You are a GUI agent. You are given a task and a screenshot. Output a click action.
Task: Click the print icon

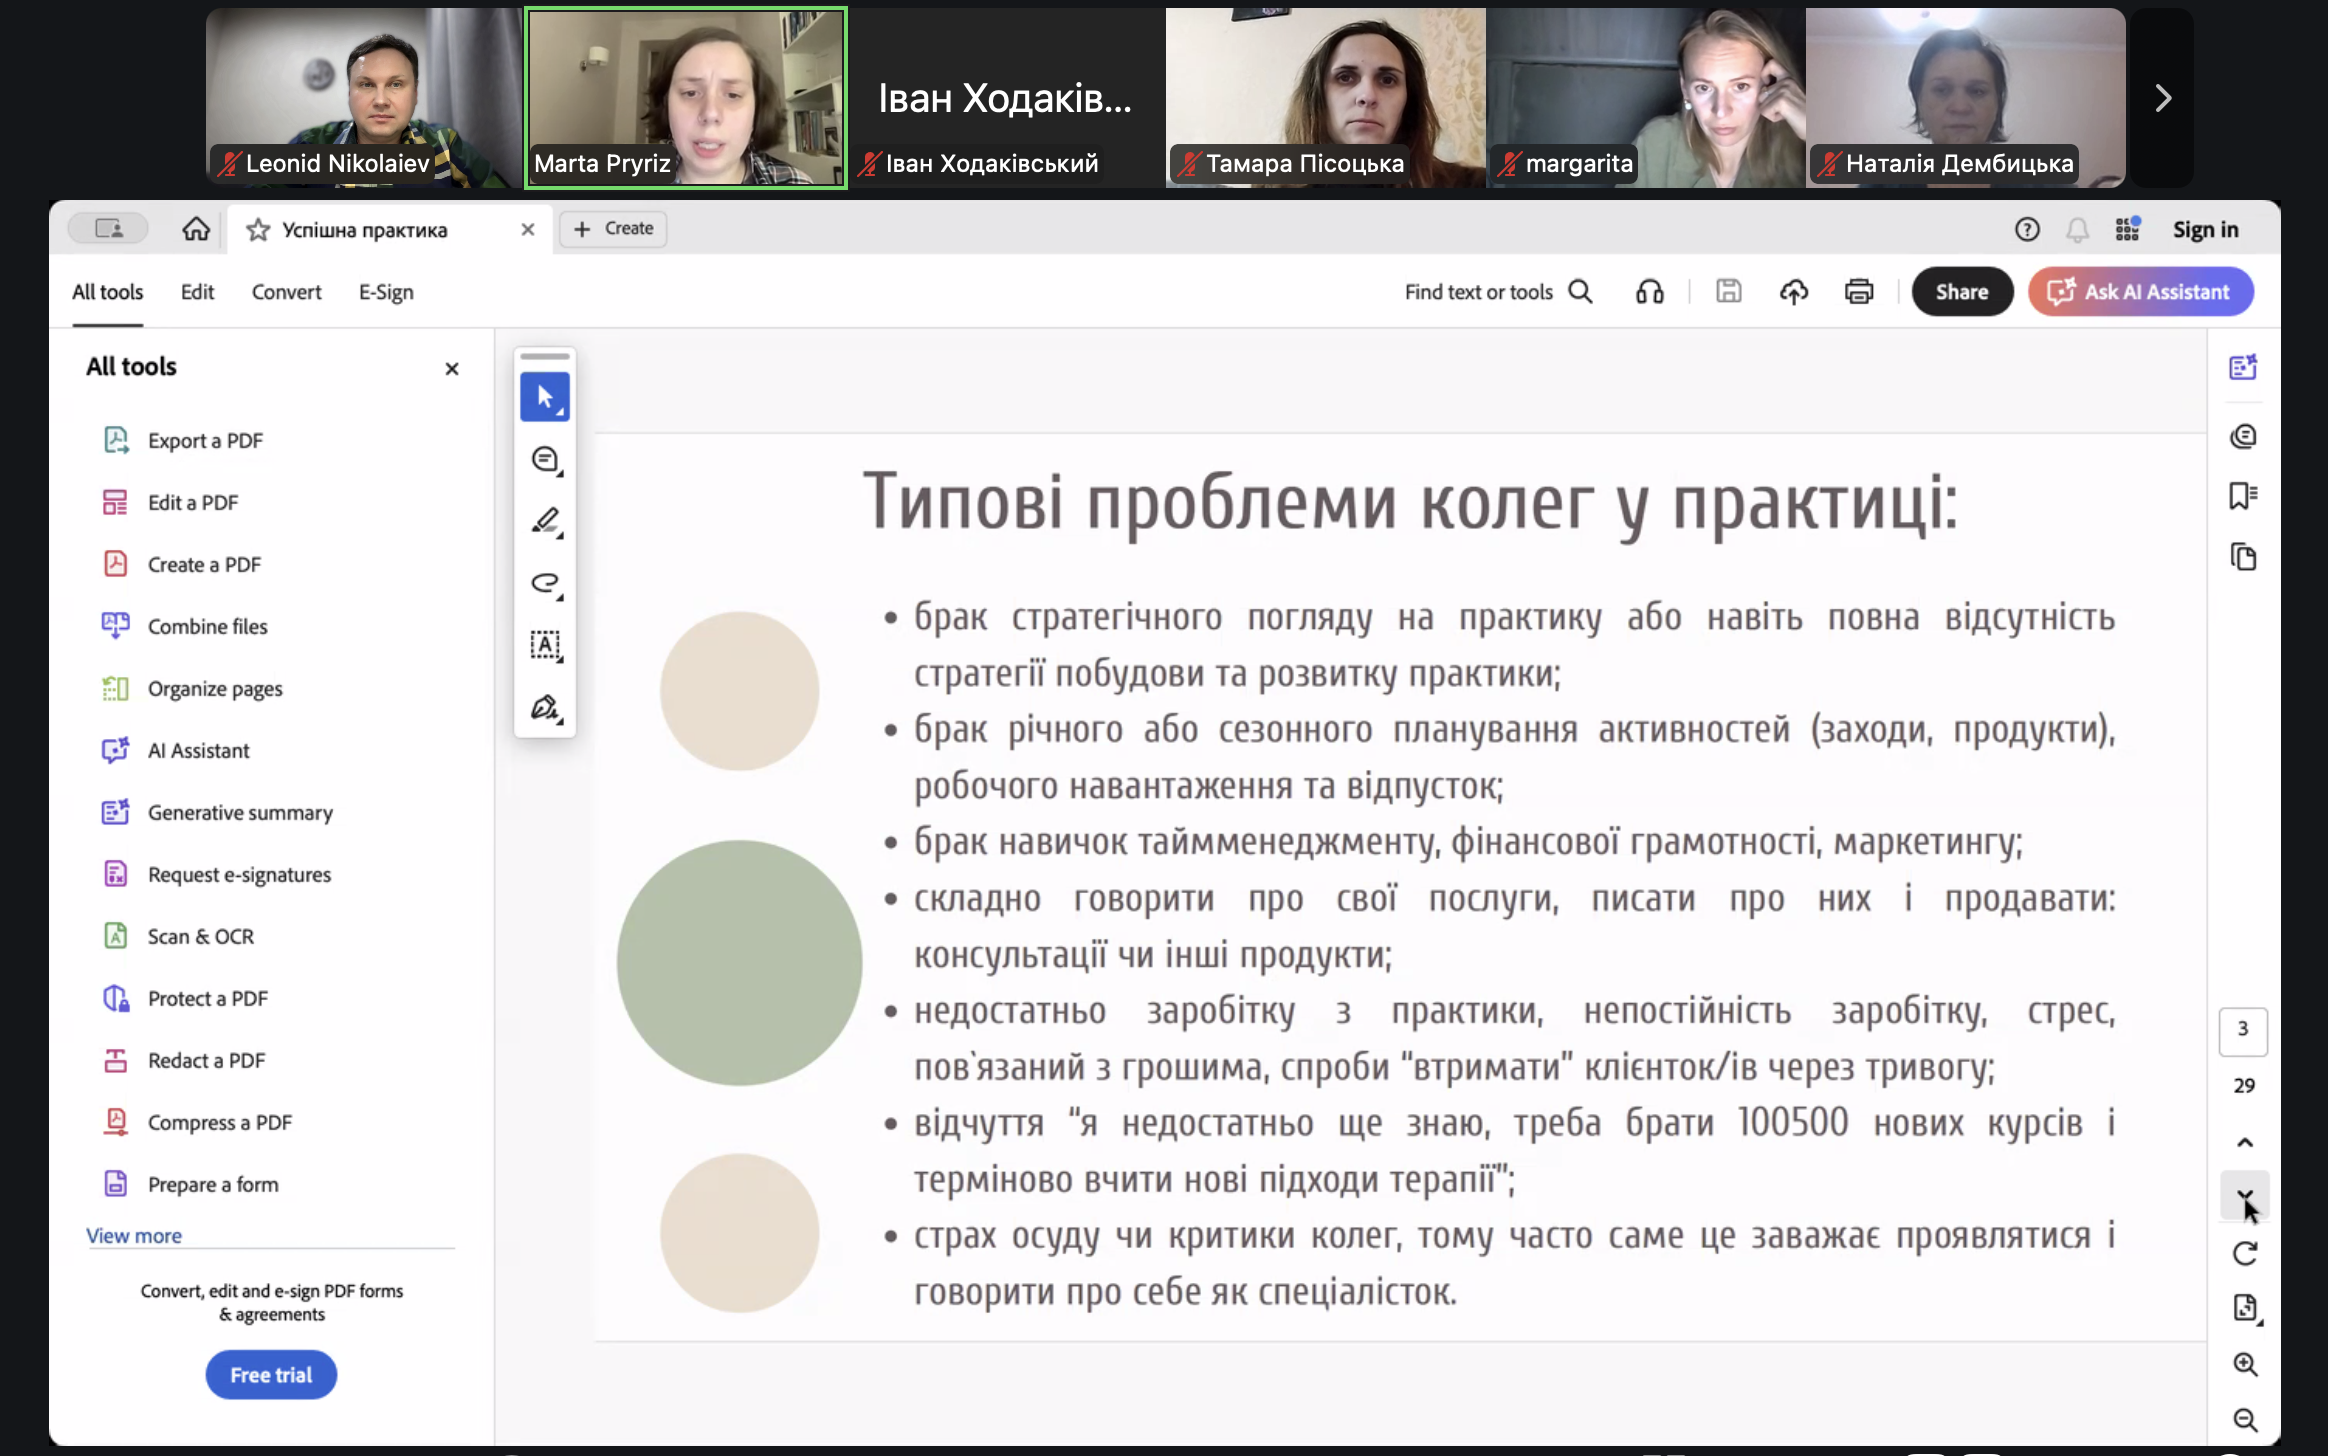tap(1858, 292)
